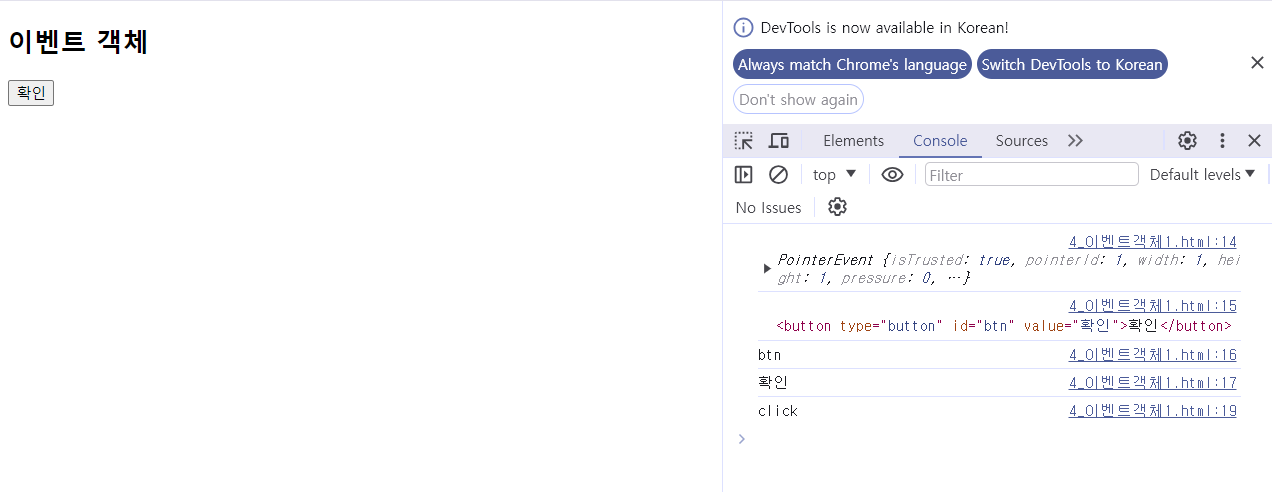Image resolution: width=1272 pixels, height=492 pixels.
Task: Click the logged button element markup
Action: pos(1003,326)
